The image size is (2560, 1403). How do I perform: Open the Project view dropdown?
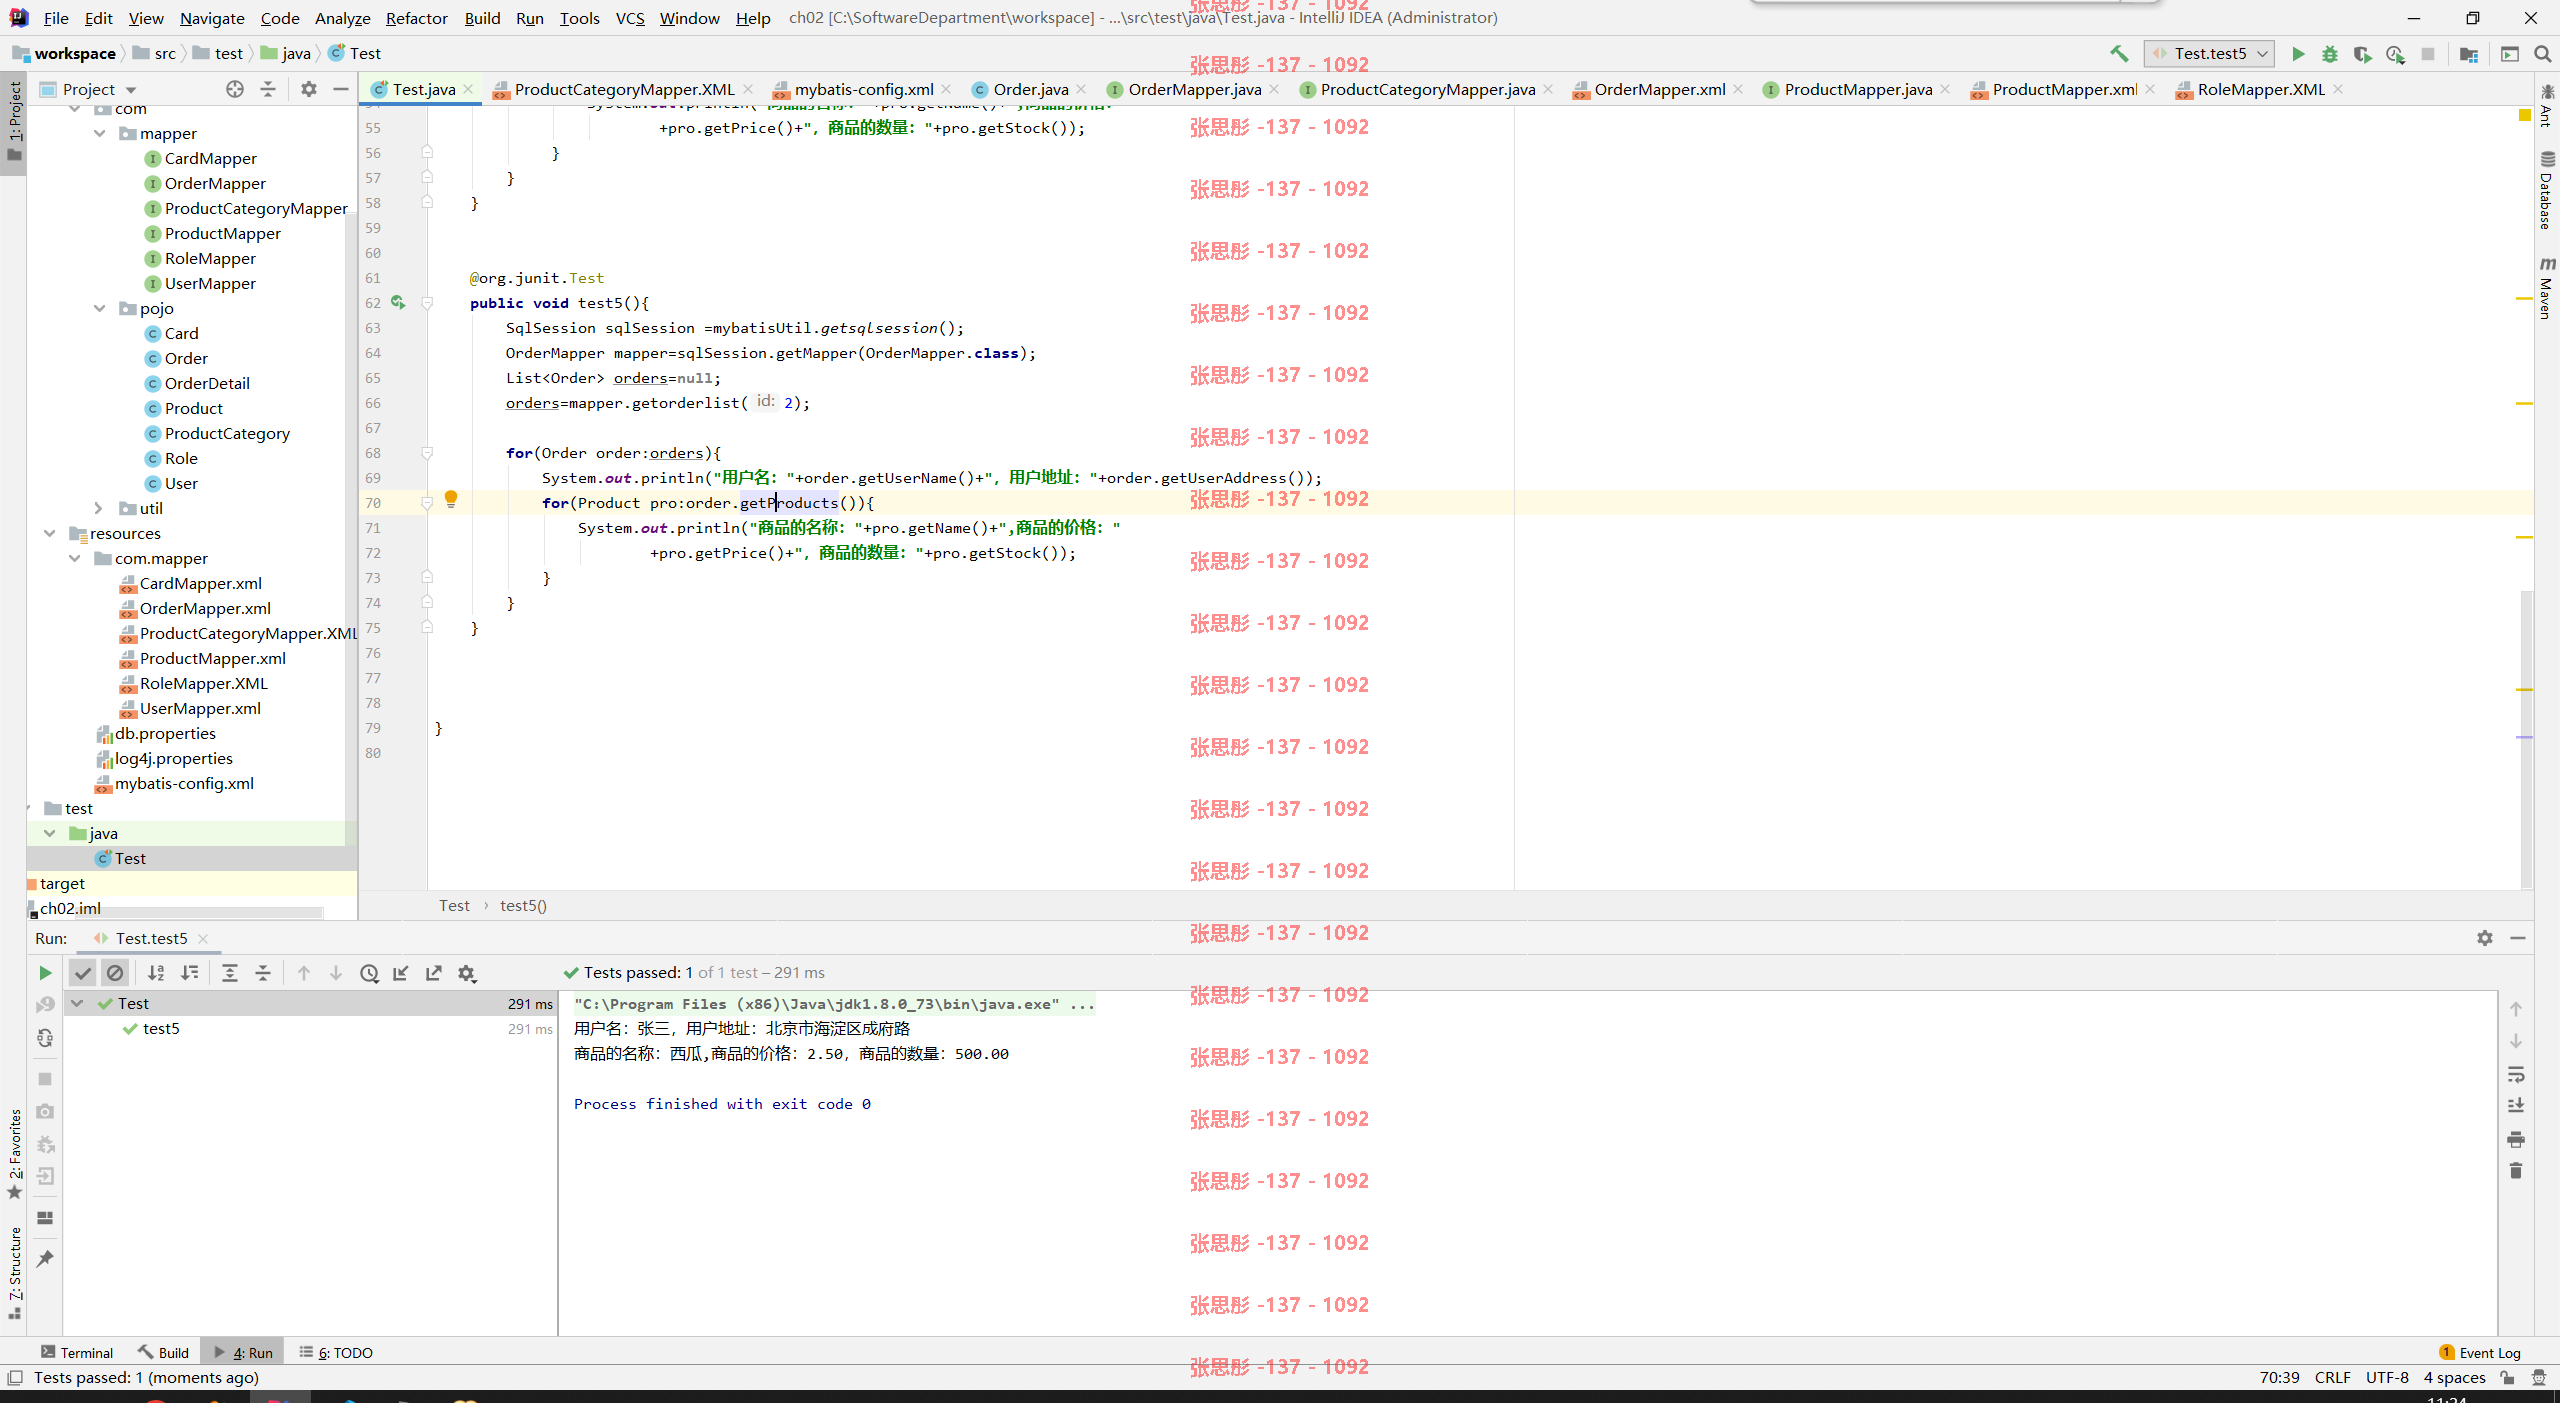pyautogui.click(x=89, y=89)
